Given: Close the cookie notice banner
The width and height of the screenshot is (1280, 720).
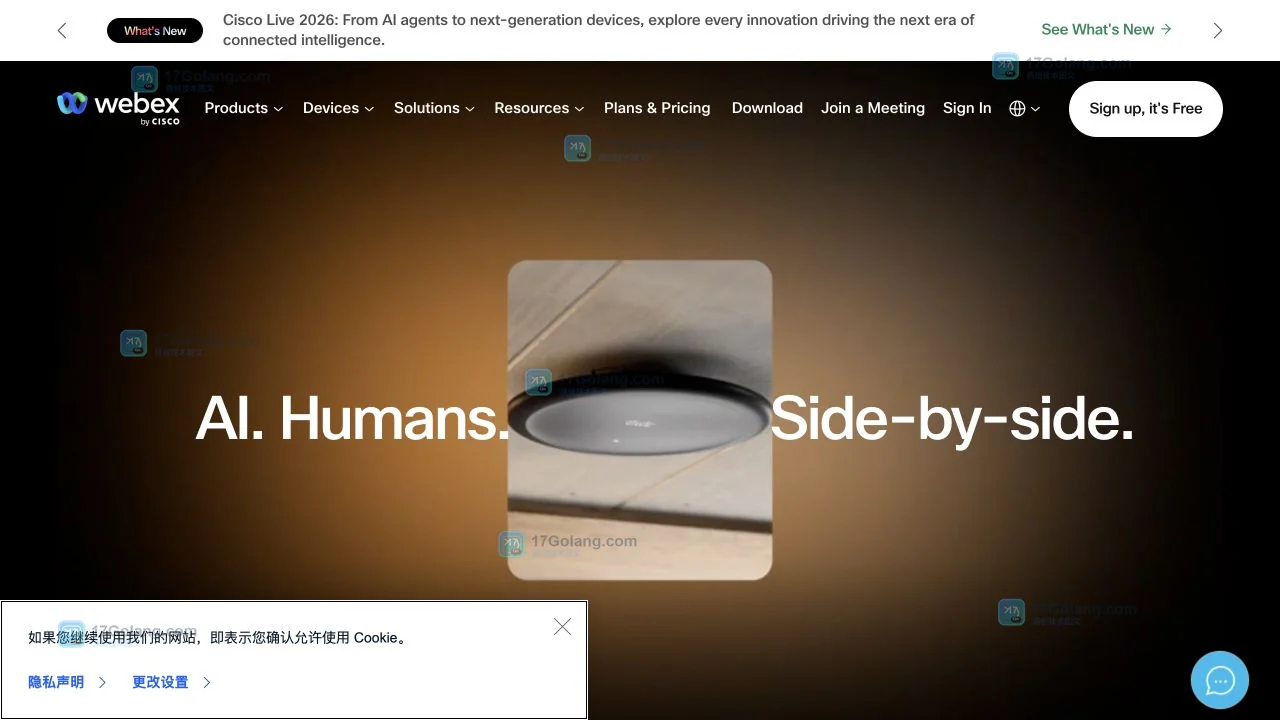Looking at the screenshot, I should click(562, 627).
